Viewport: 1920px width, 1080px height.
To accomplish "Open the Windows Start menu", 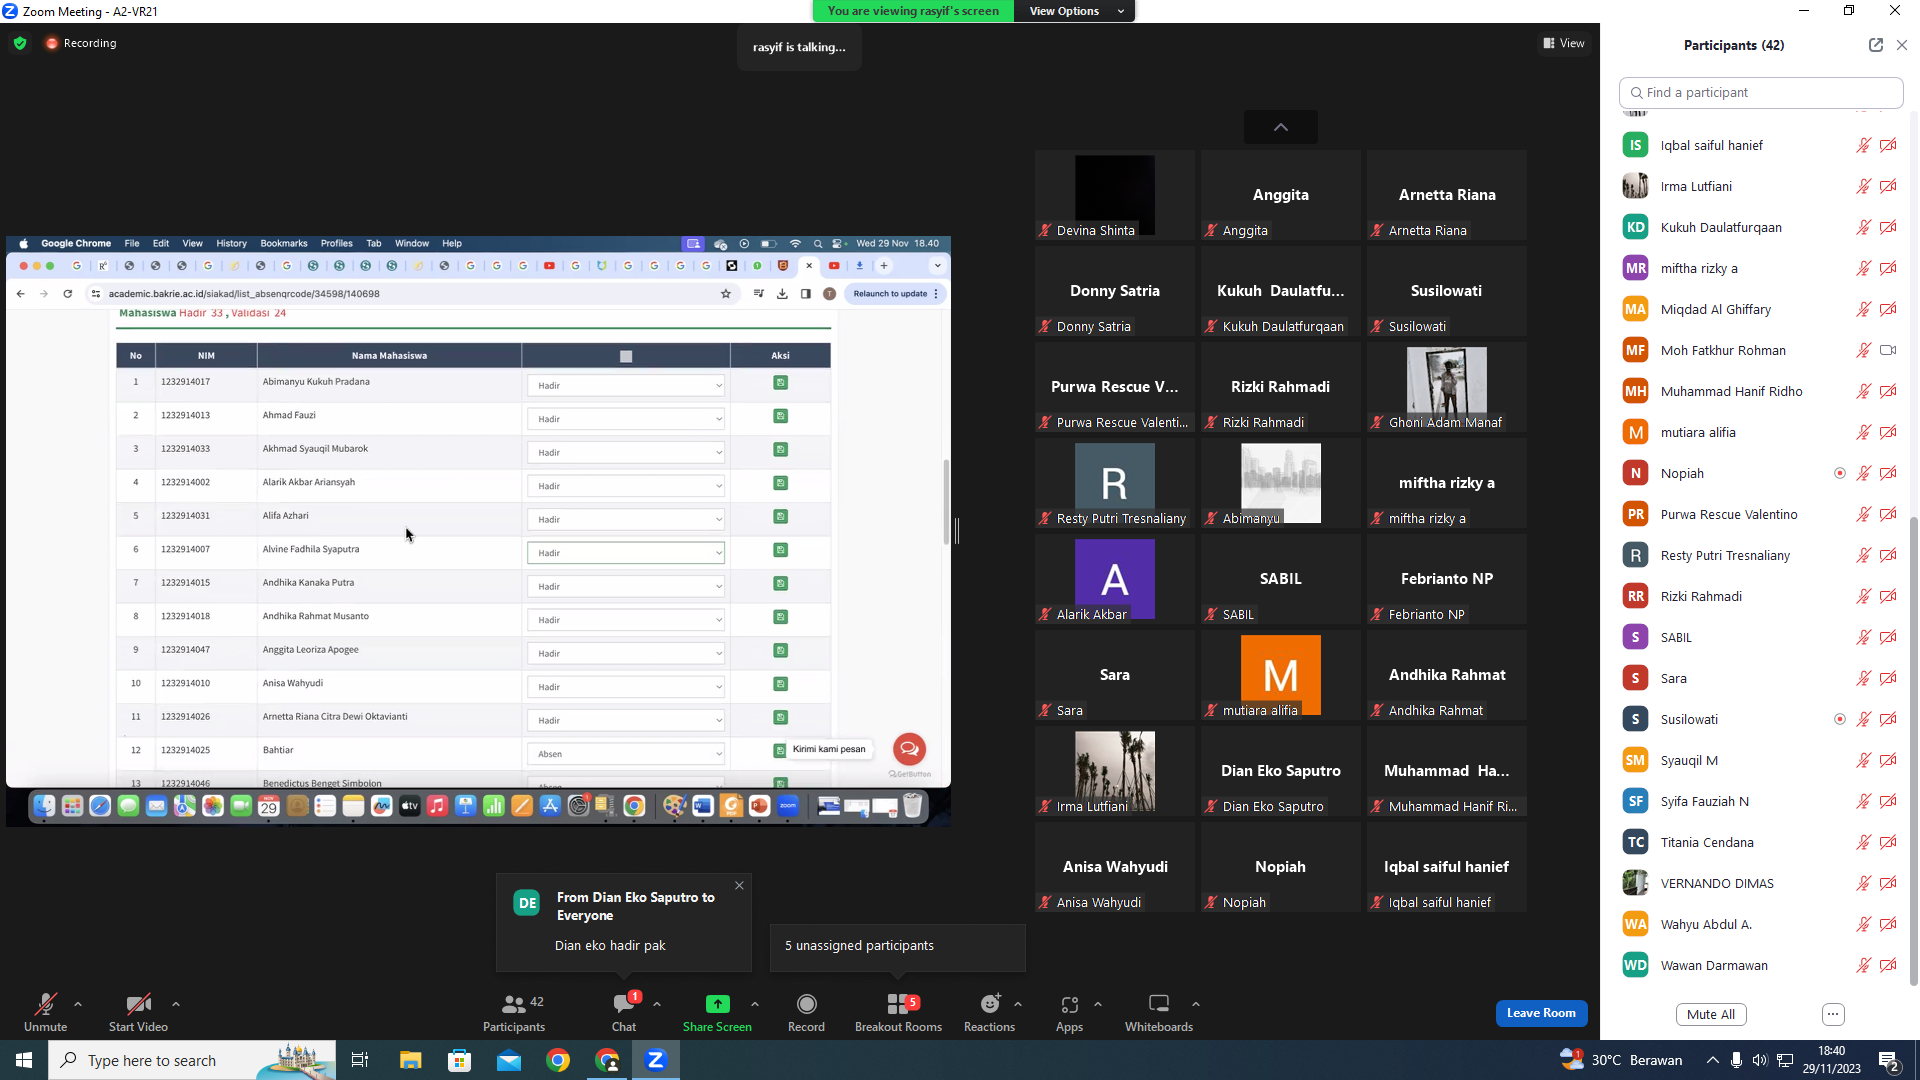I will tap(24, 1060).
